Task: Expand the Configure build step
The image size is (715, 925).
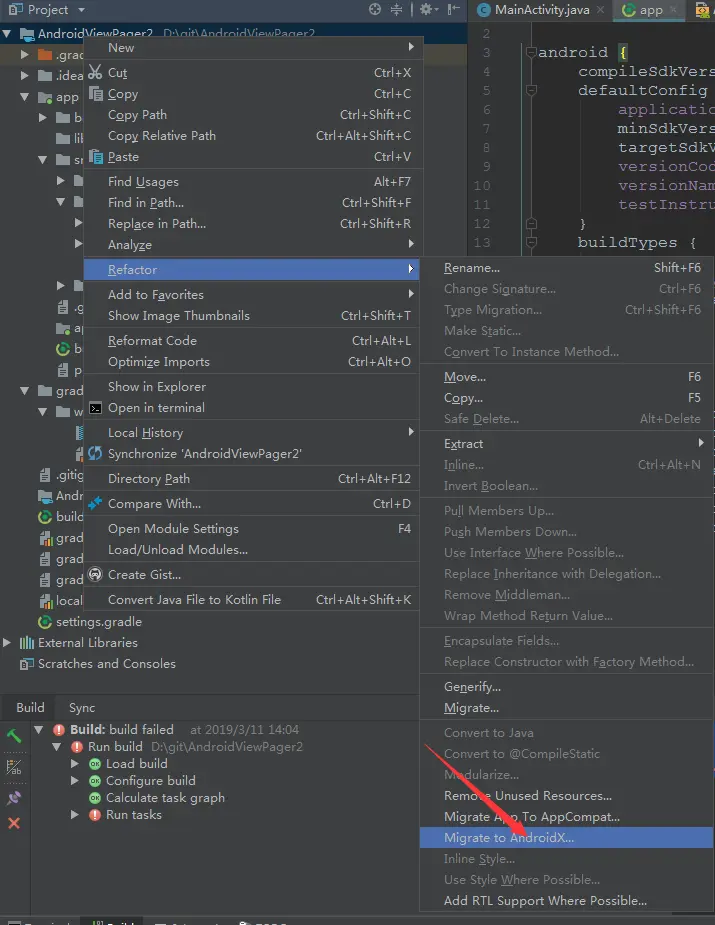Action: coord(75,780)
